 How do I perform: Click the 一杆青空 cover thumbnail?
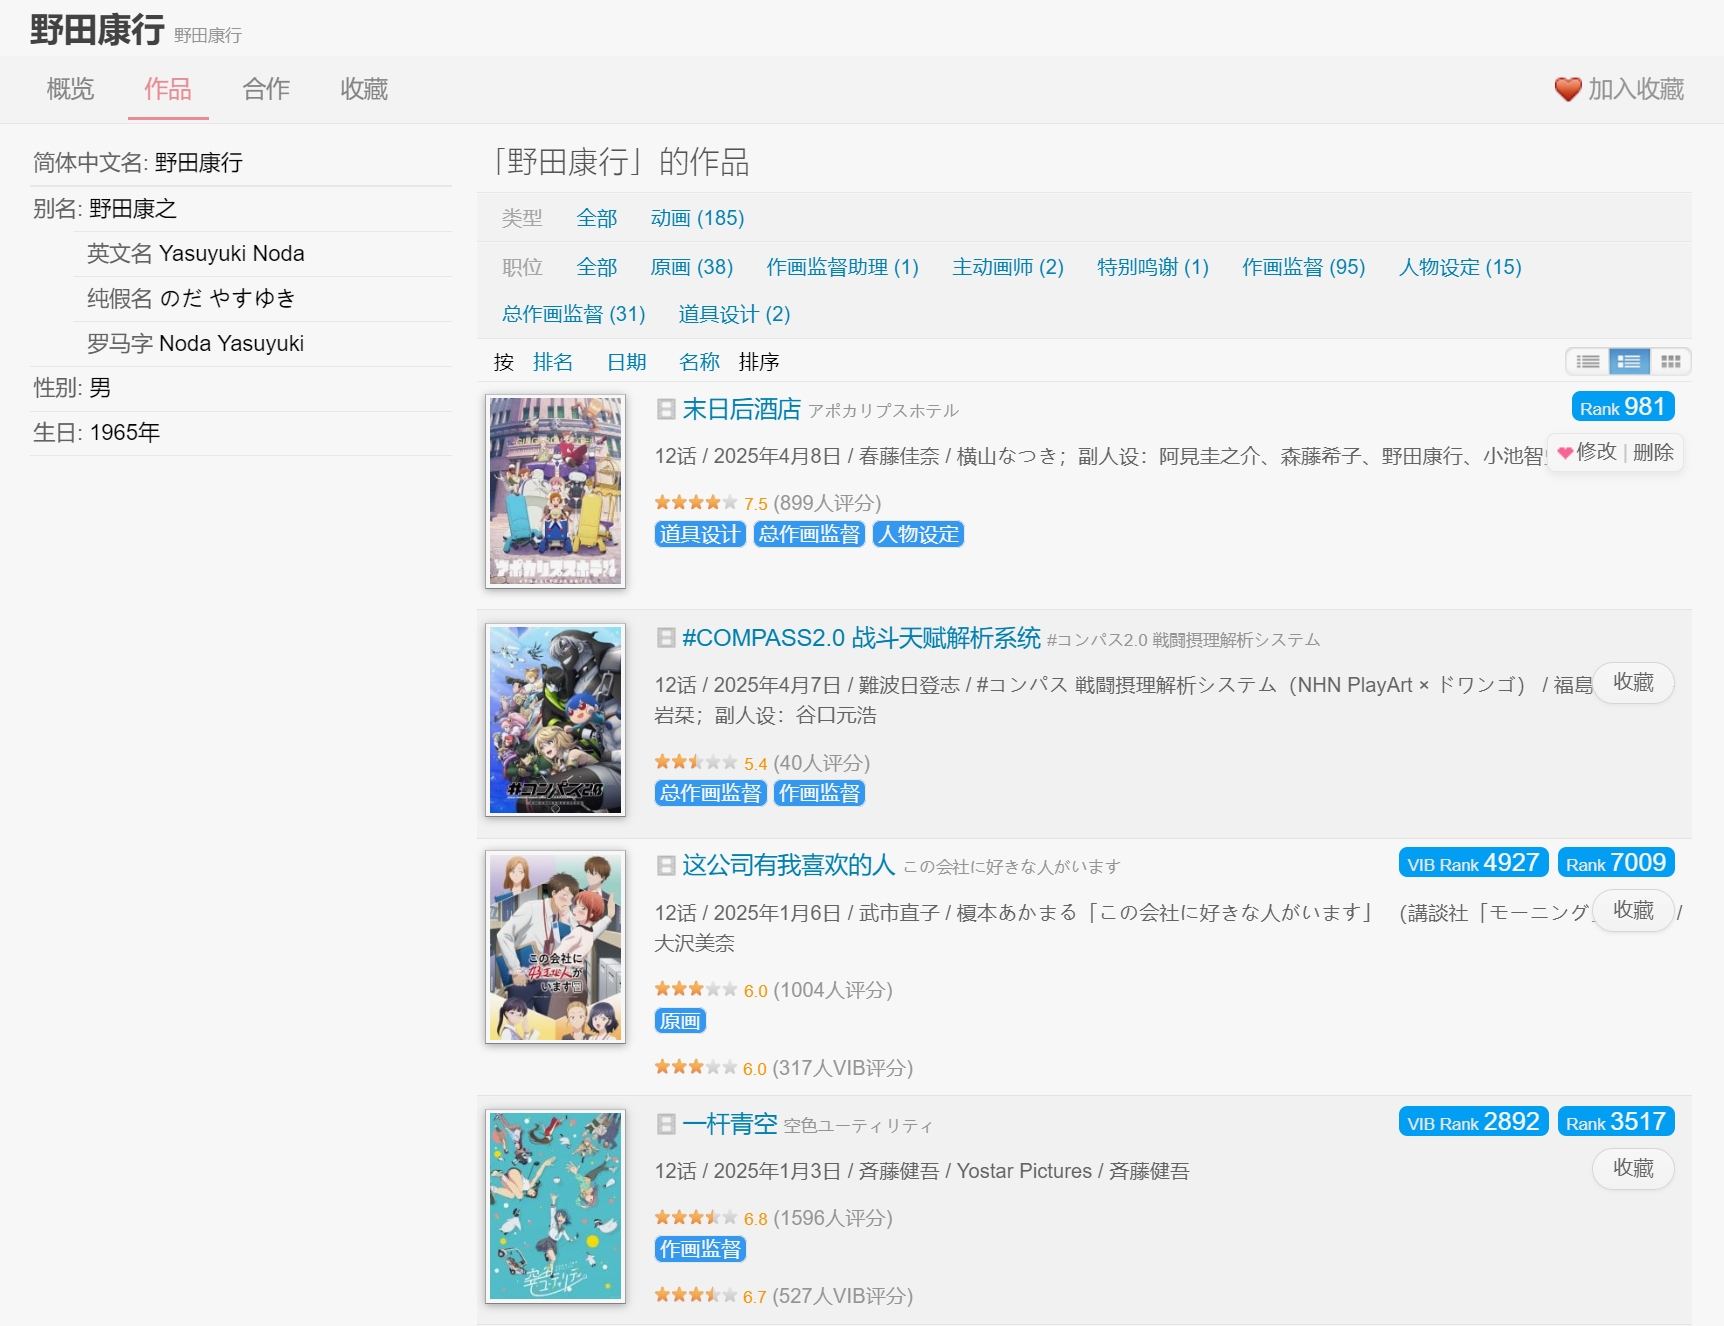point(554,1203)
